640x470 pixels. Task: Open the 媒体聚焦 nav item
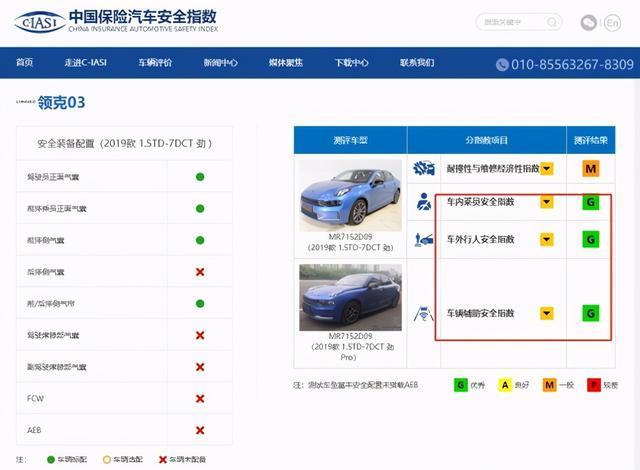coord(286,62)
